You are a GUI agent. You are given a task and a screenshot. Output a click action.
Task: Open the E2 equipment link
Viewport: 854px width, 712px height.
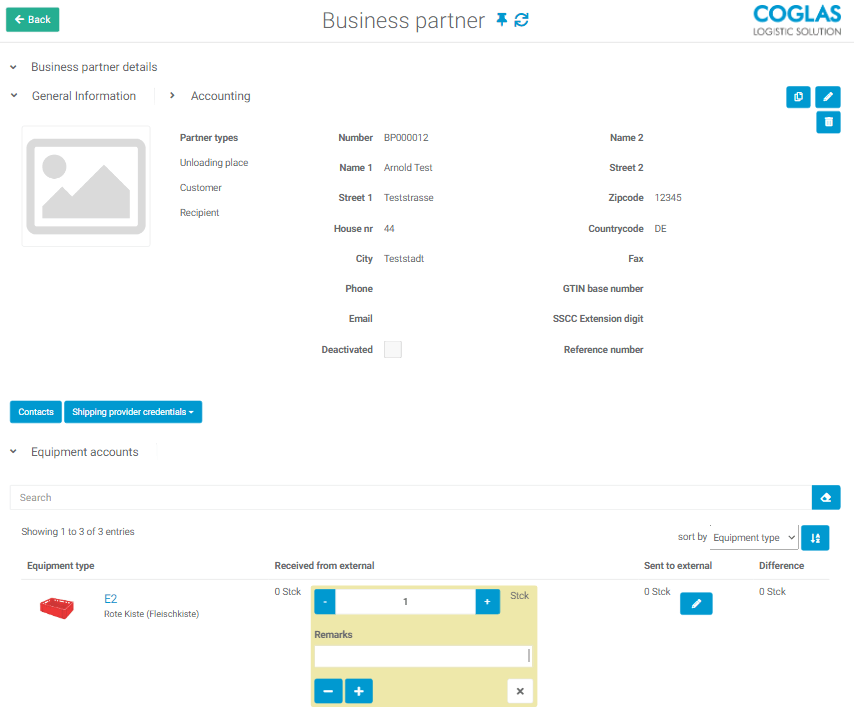pyautogui.click(x=110, y=599)
